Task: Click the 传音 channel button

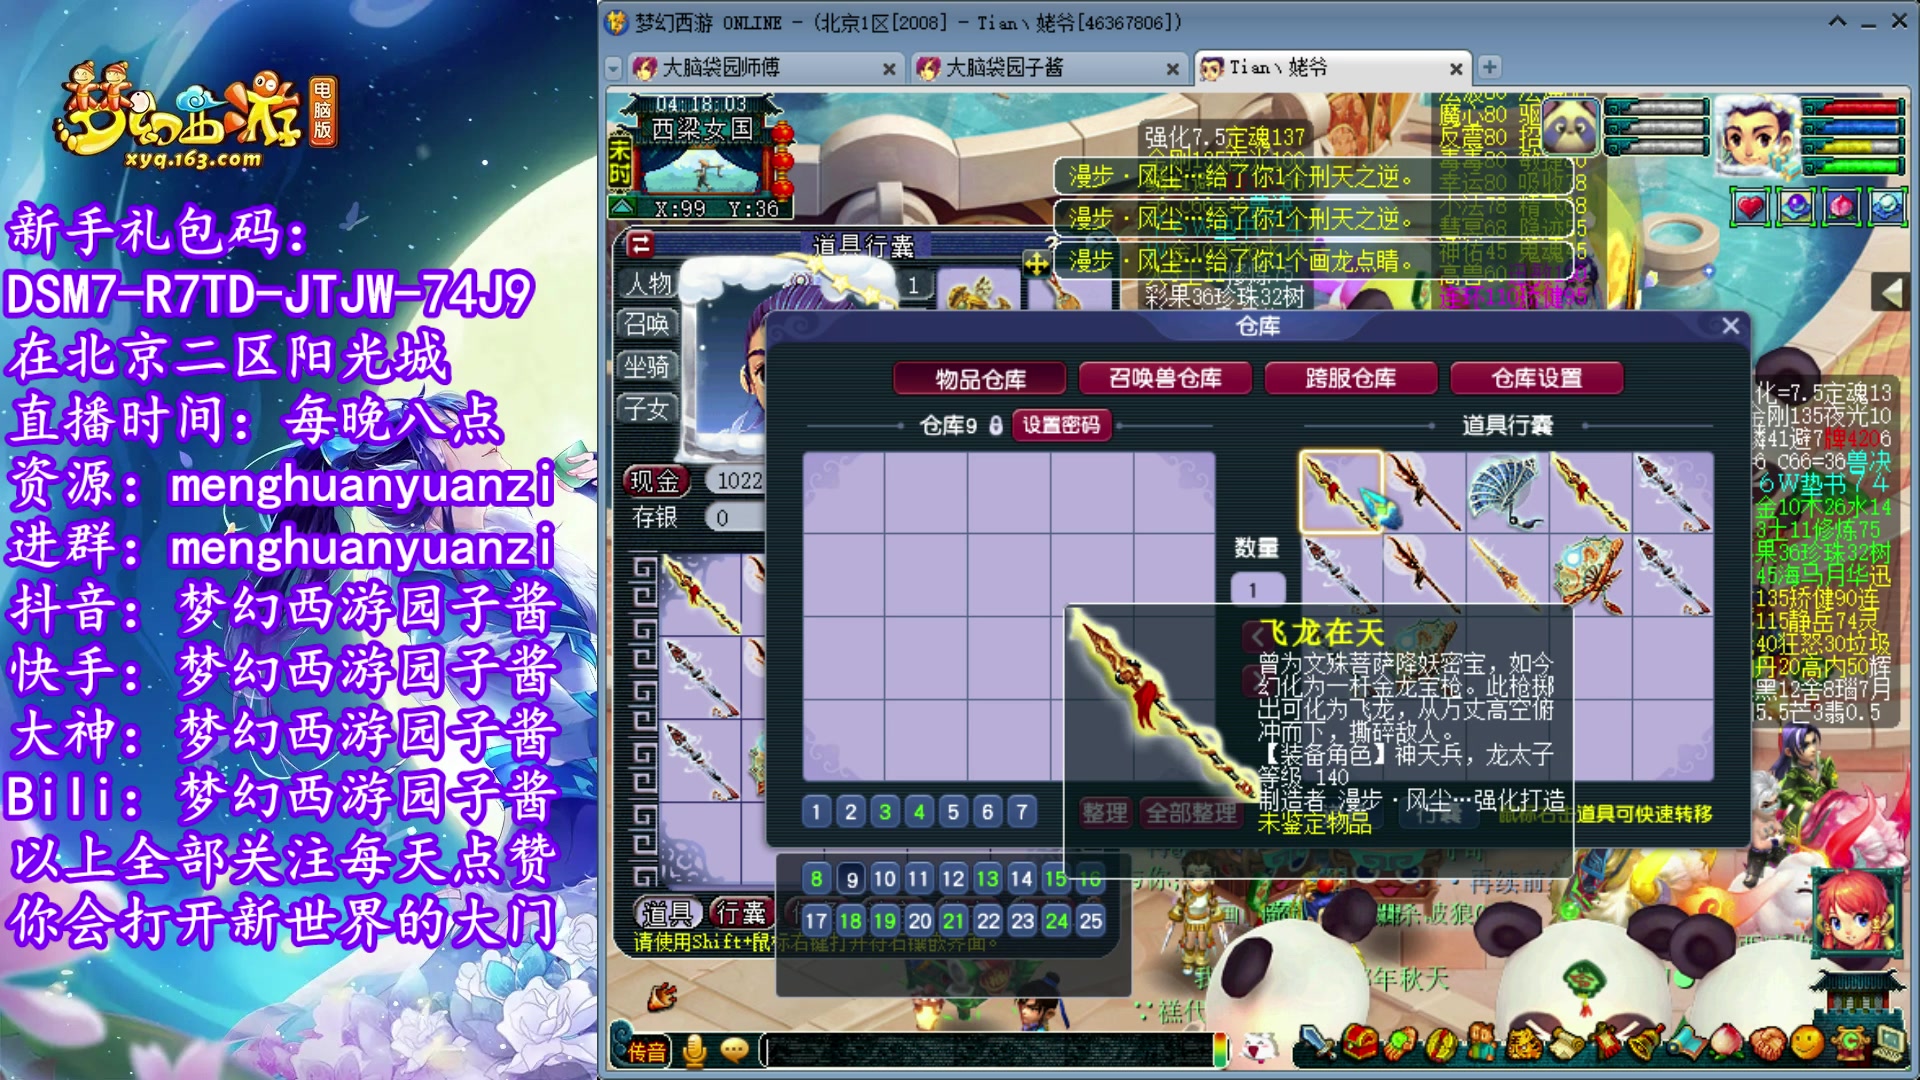Action: (x=647, y=1051)
